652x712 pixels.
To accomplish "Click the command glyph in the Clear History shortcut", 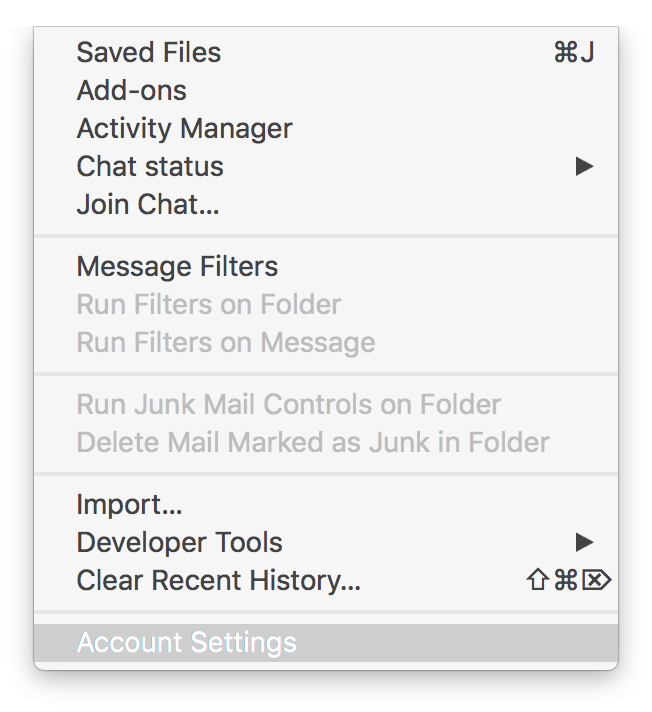I will (566, 580).
